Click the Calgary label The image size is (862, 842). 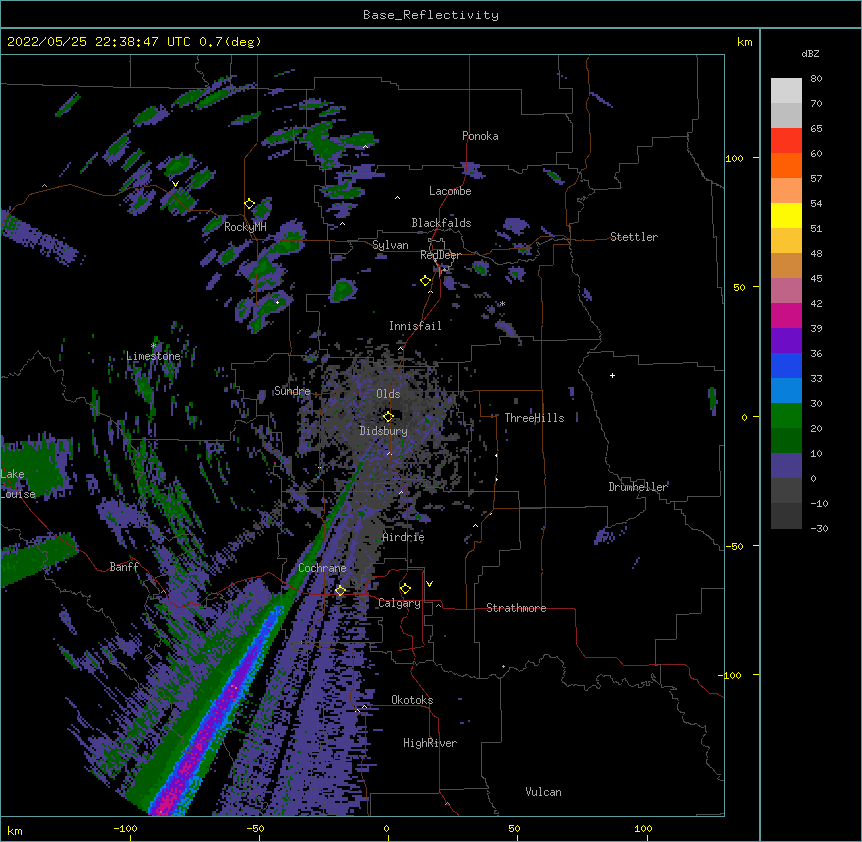(x=399, y=603)
